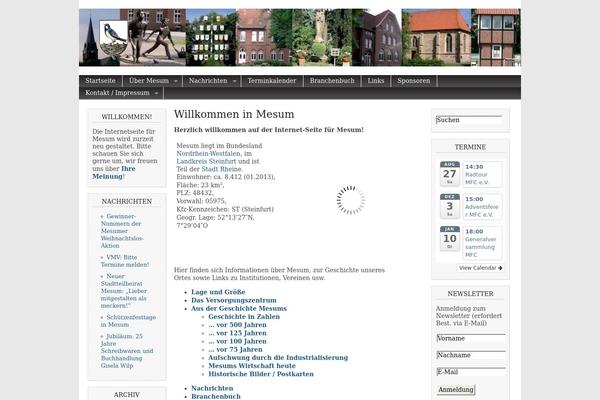Click the Willkommen in Mesum heading
600x400 pixels.
coord(234,114)
